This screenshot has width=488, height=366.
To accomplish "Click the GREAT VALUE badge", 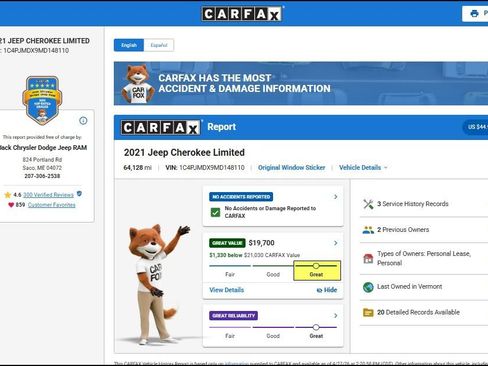I will [227, 243].
